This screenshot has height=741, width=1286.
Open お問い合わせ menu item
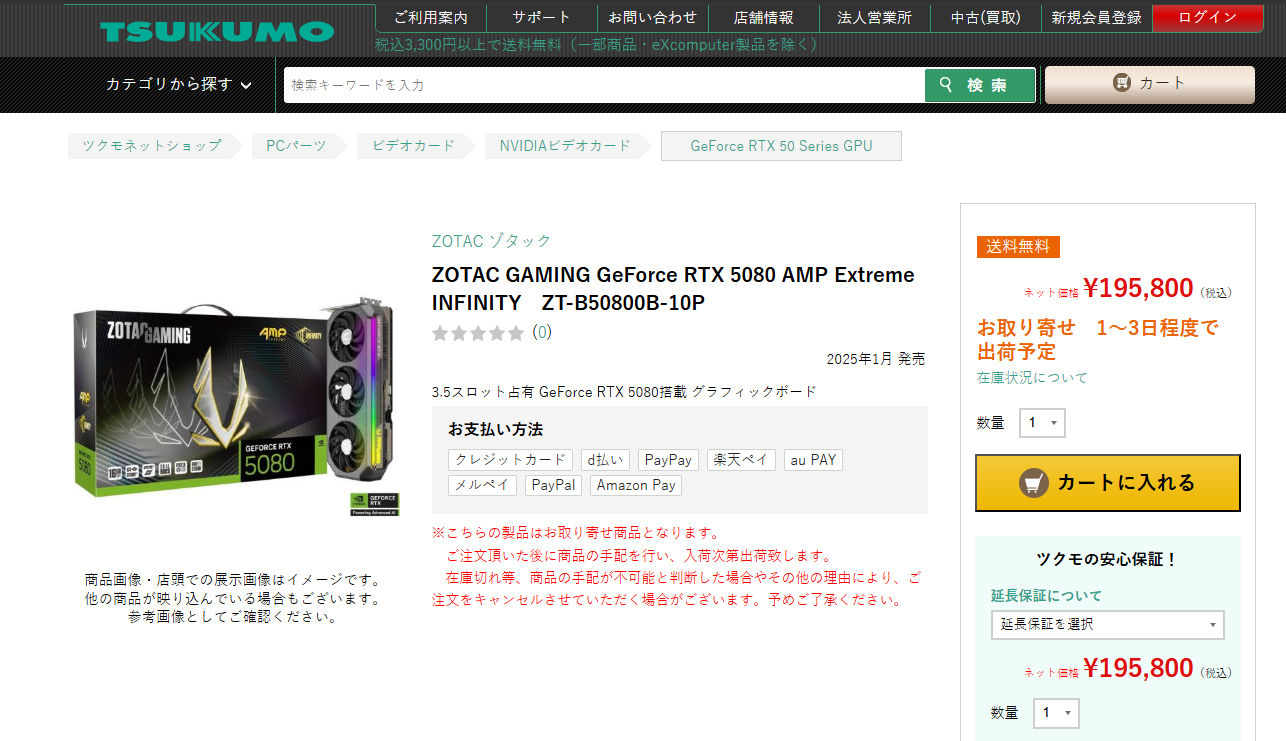[653, 18]
